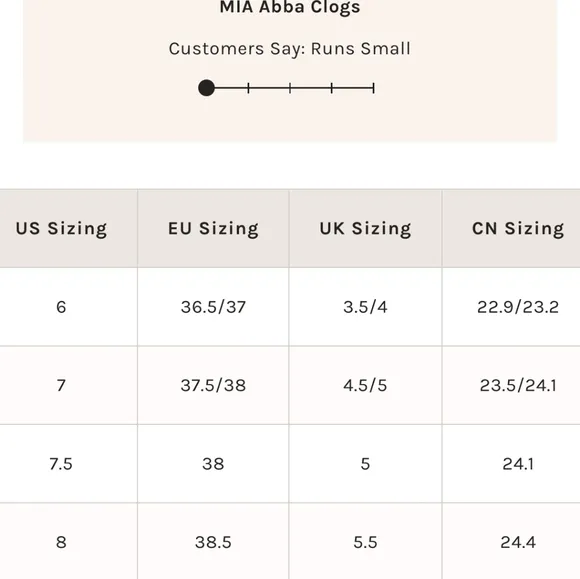Screen dimensions: 580x579
Task: Click the MIA Abba Clogs title
Action: click(290, 7)
